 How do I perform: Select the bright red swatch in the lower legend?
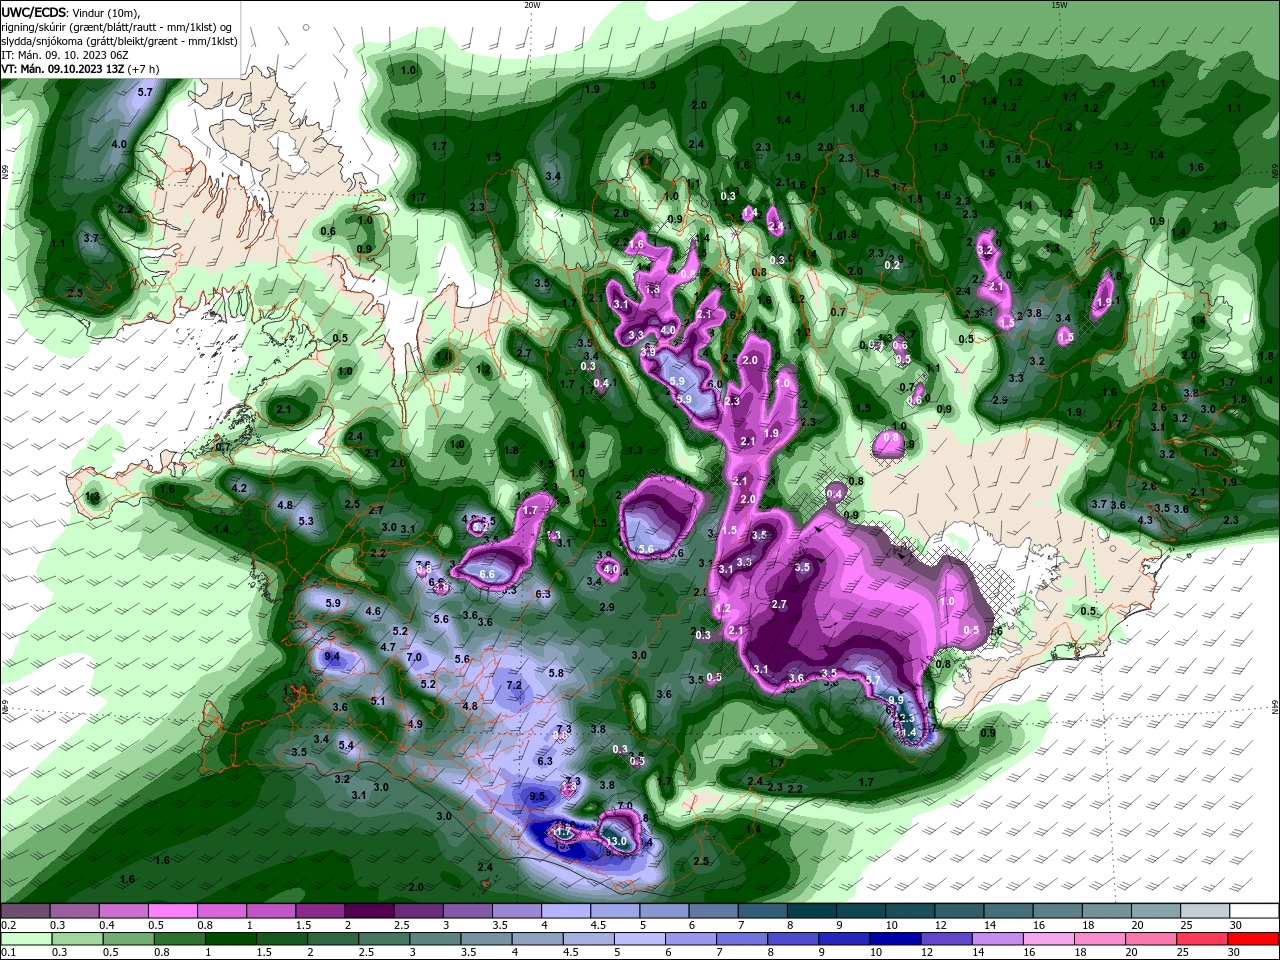(1254, 940)
